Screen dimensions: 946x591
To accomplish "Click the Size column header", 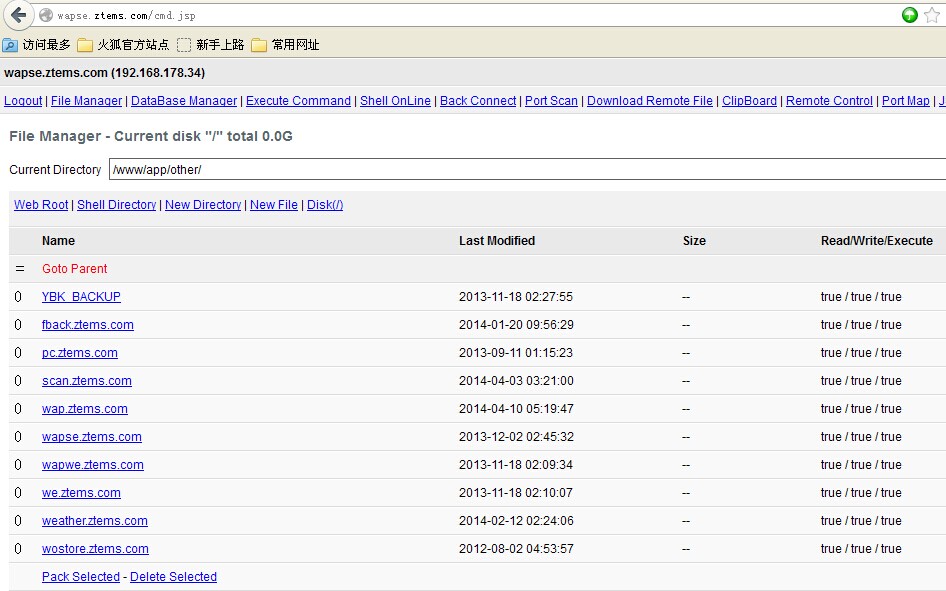I will tap(694, 241).
